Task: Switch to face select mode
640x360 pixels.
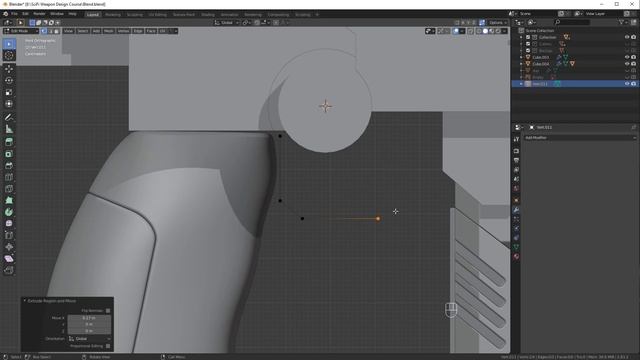Action: pos(56,31)
